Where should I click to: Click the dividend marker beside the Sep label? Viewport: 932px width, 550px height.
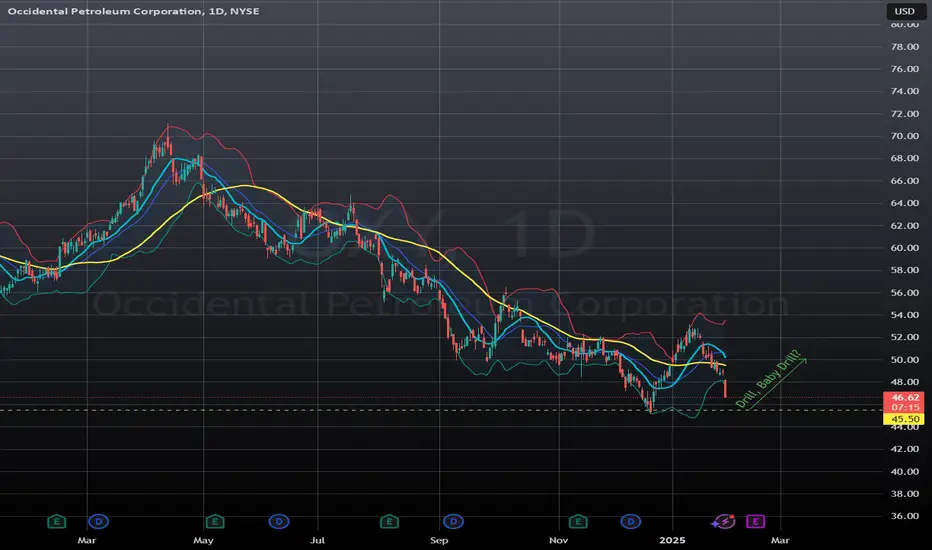(x=454, y=522)
